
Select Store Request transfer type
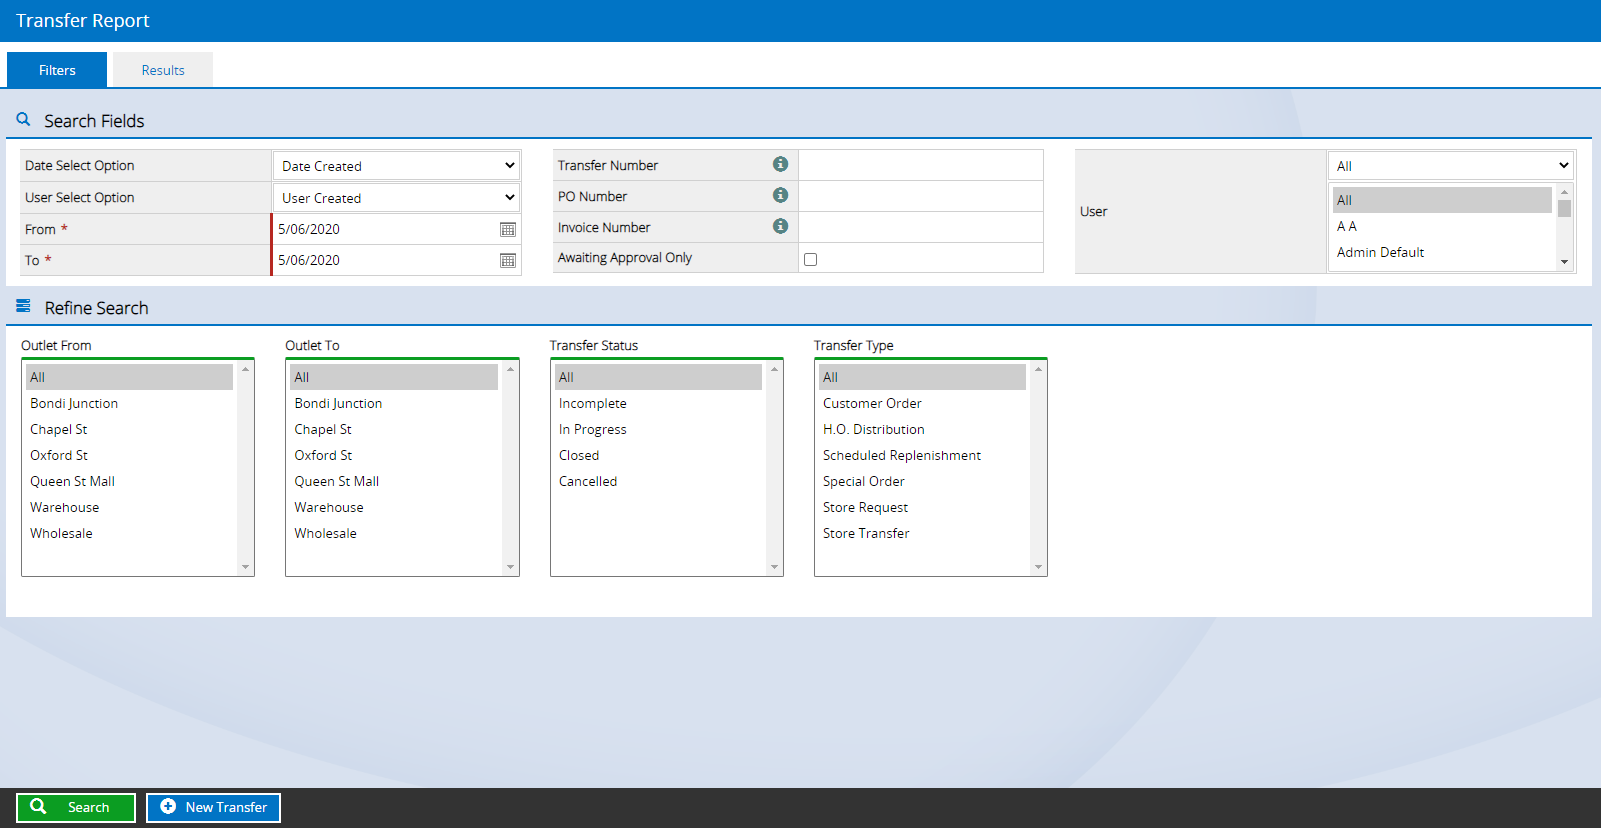click(x=922, y=507)
